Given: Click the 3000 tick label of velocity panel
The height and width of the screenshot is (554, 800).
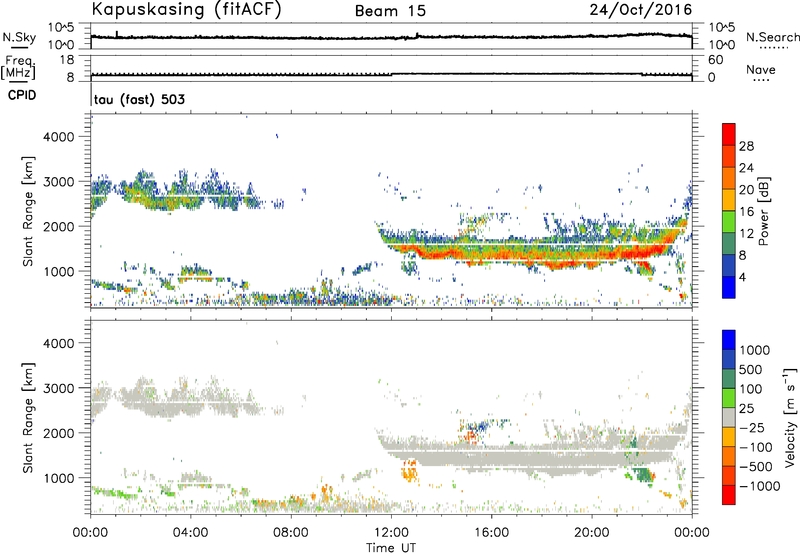Looking at the screenshot, I should click(58, 388).
